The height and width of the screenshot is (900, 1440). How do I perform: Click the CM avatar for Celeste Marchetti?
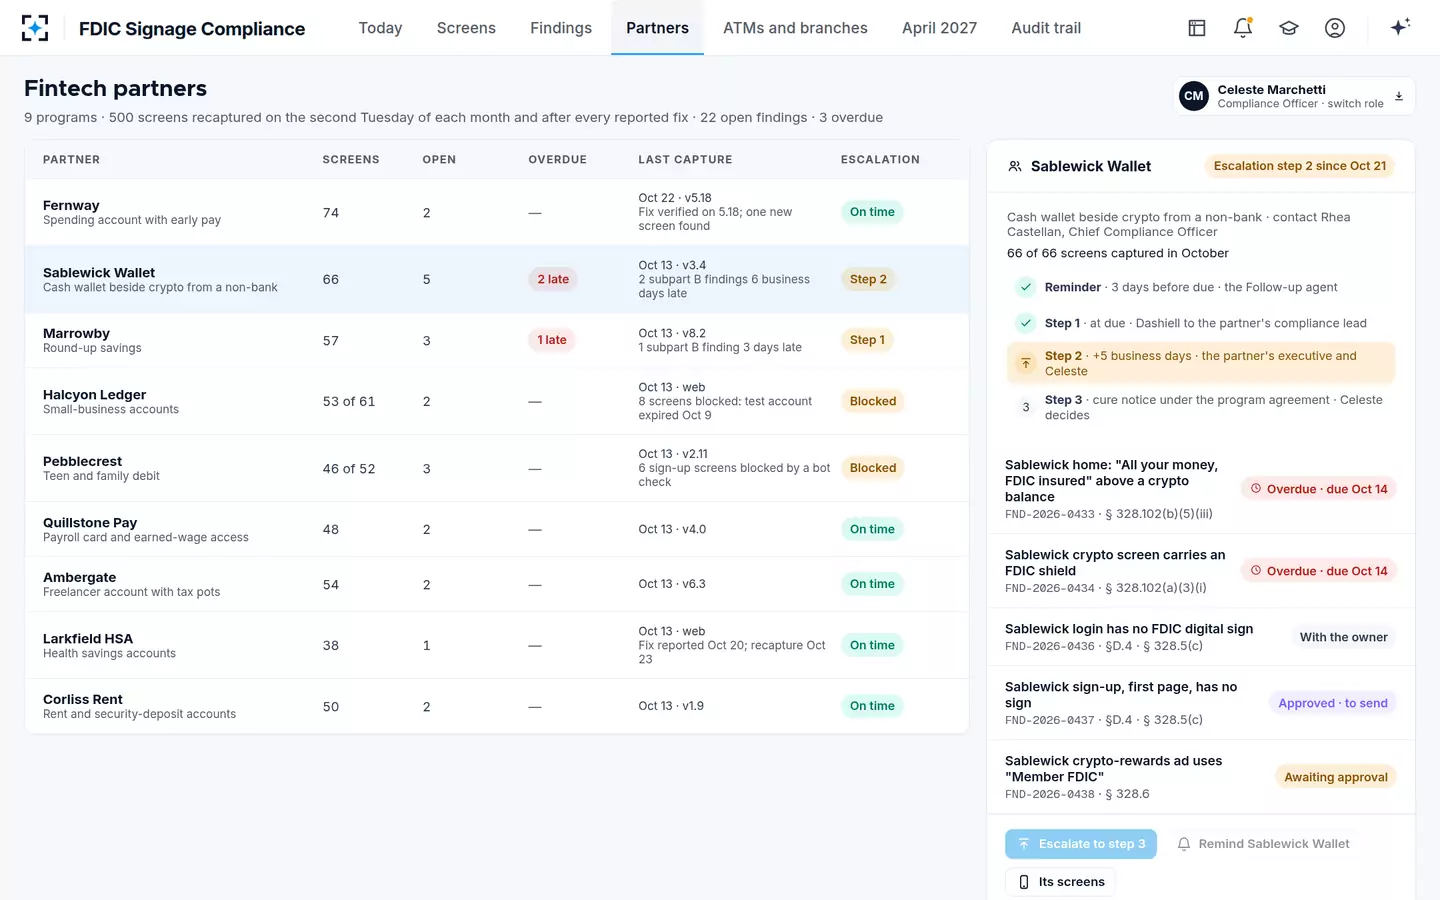tap(1194, 96)
